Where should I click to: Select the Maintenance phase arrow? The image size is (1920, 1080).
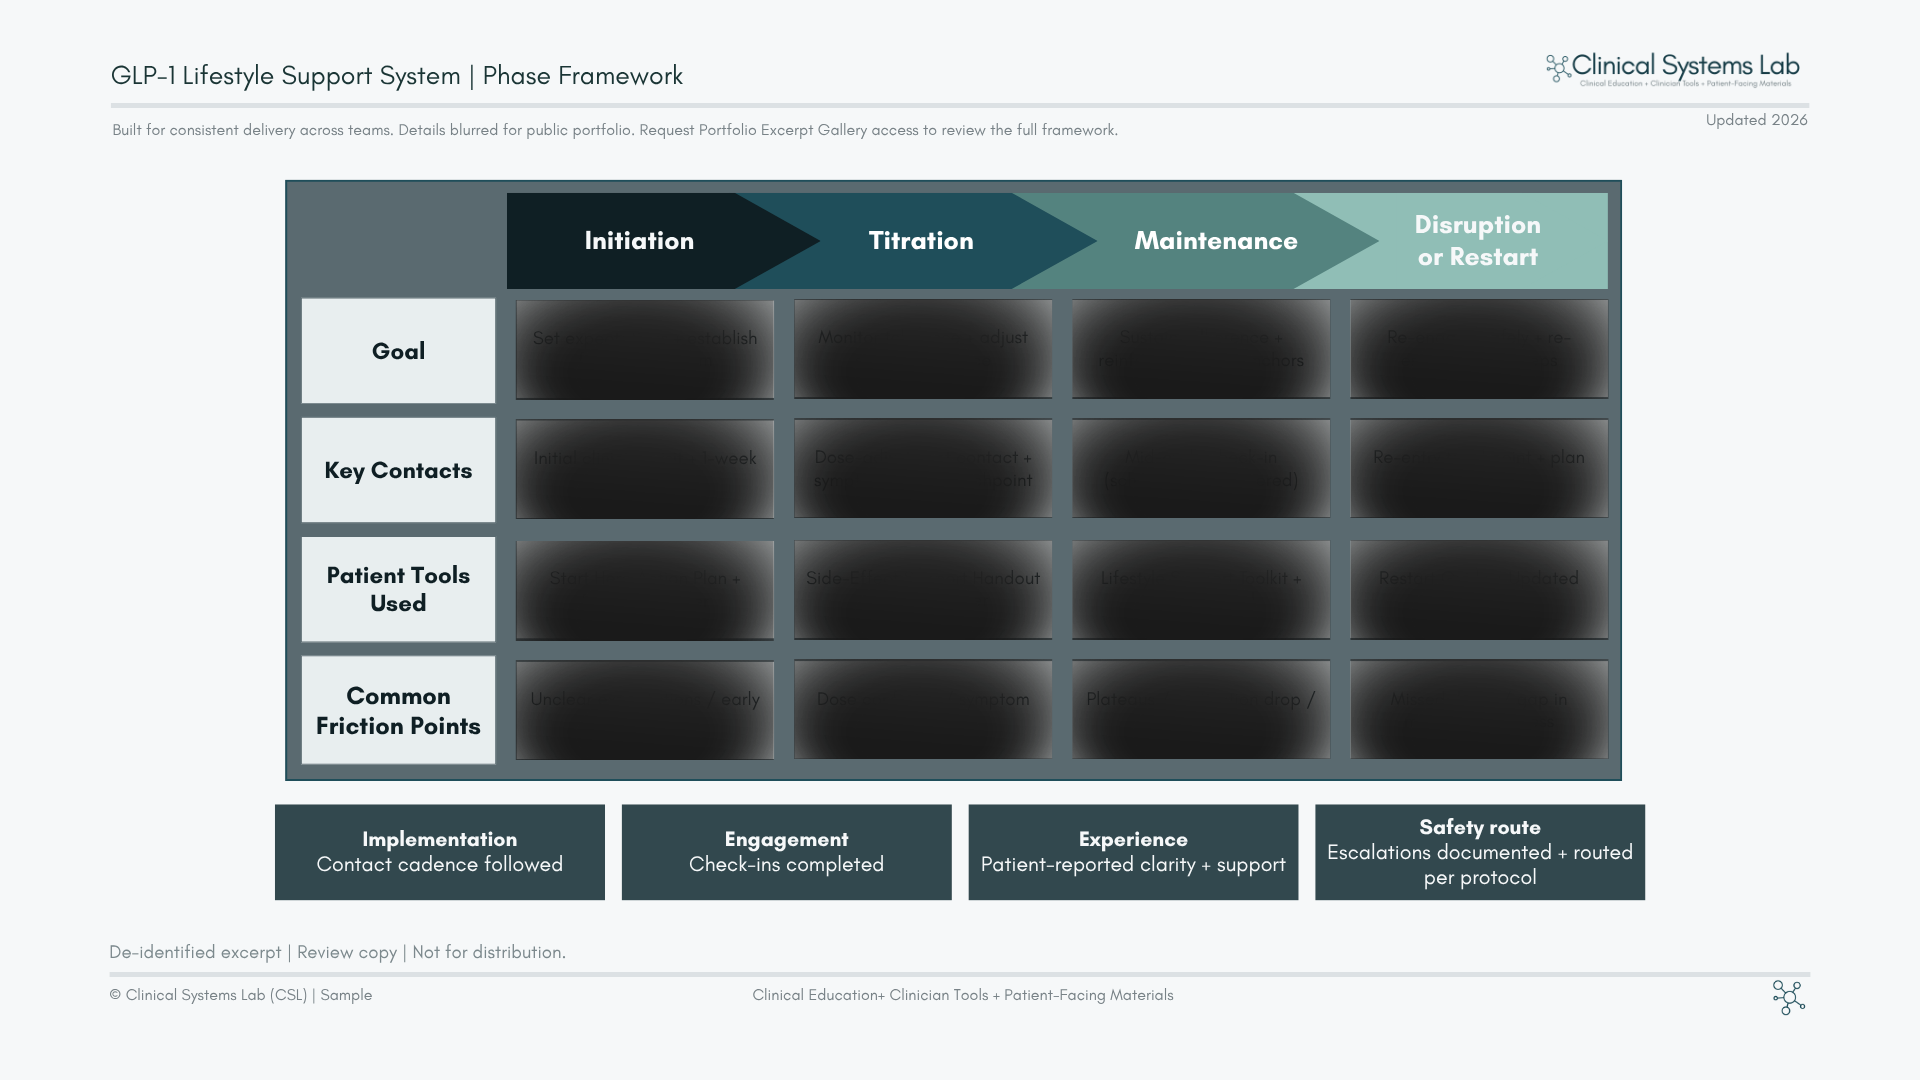[x=1215, y=241]
